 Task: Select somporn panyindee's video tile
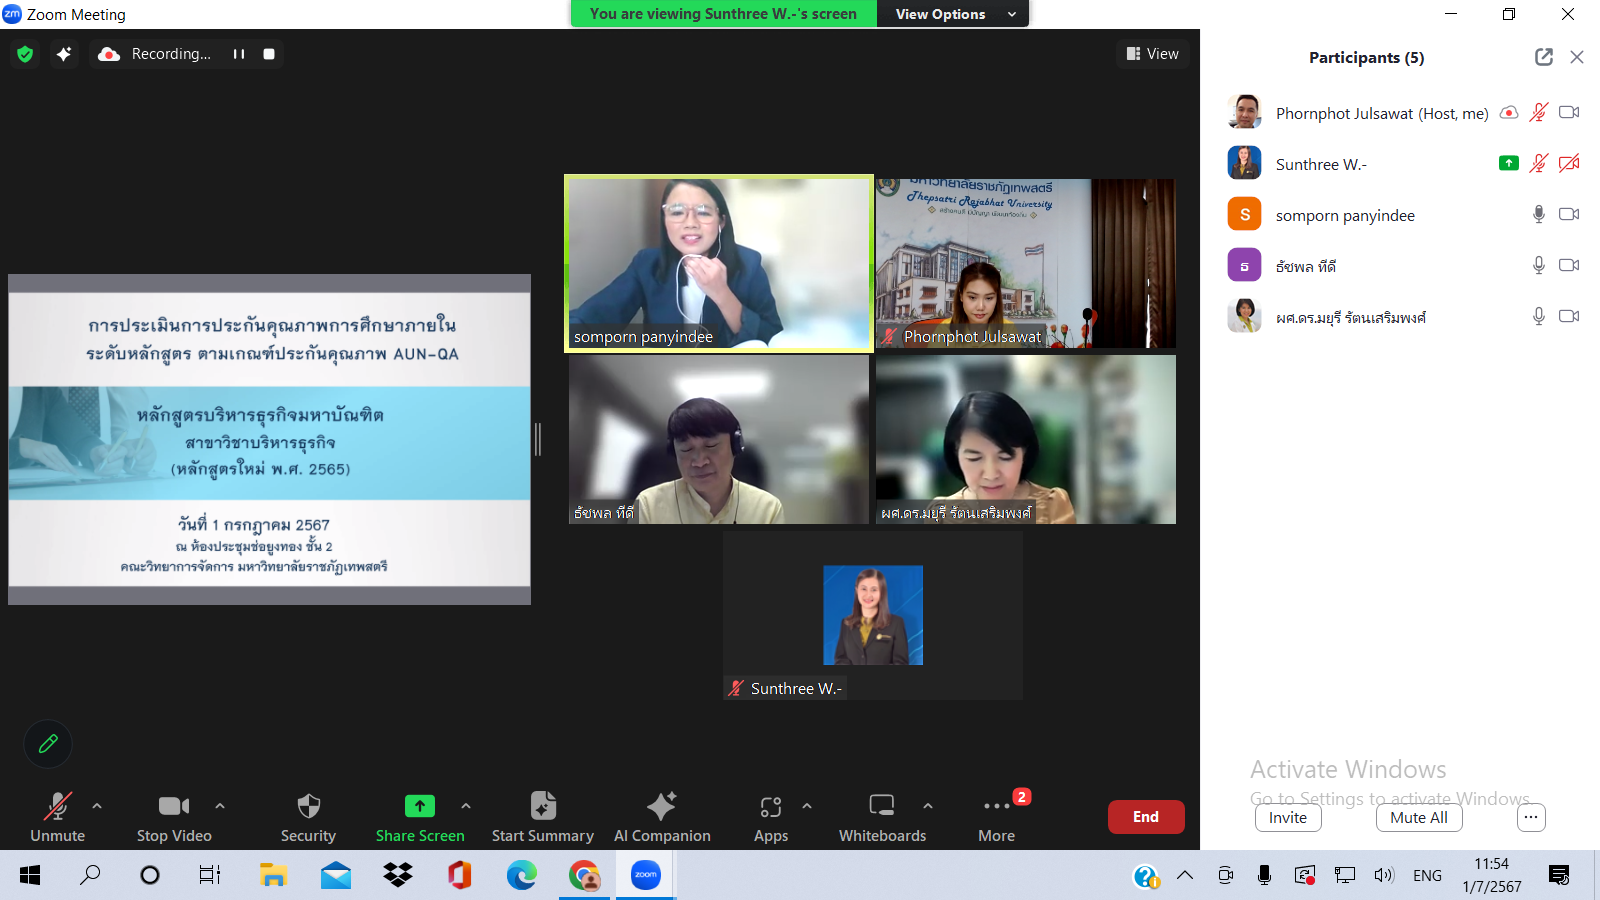[718, 263]
